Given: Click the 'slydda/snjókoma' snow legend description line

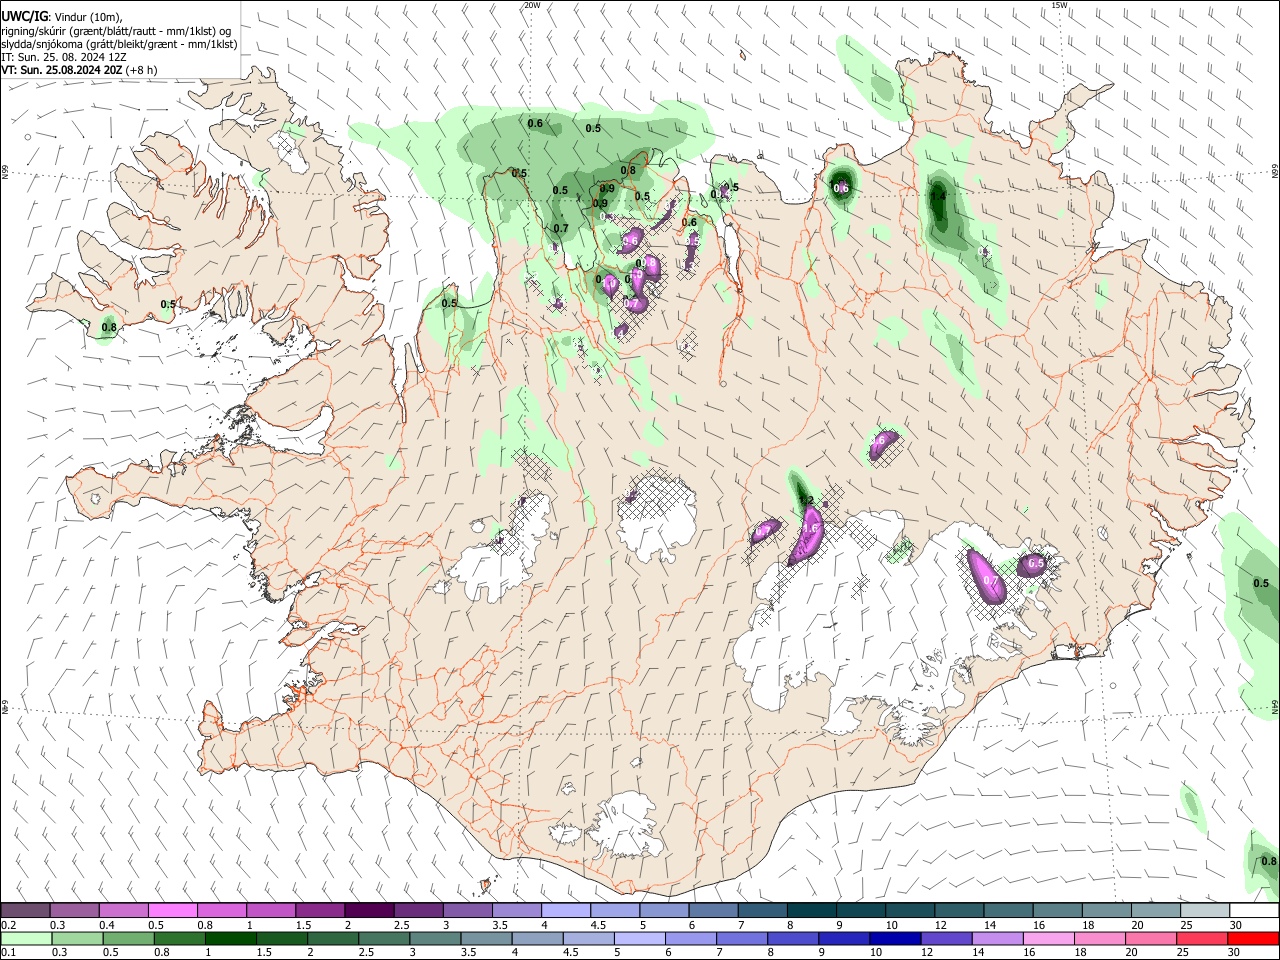Looking at the screenshot, I should tap(119, 44).
